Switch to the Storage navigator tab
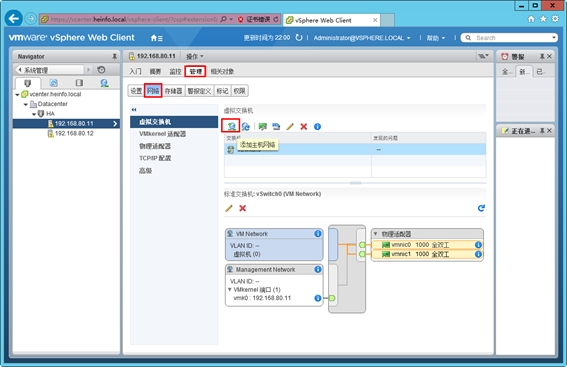Viewport: 567px width, 367px height. pyautogui.click(x=79, y=83)
